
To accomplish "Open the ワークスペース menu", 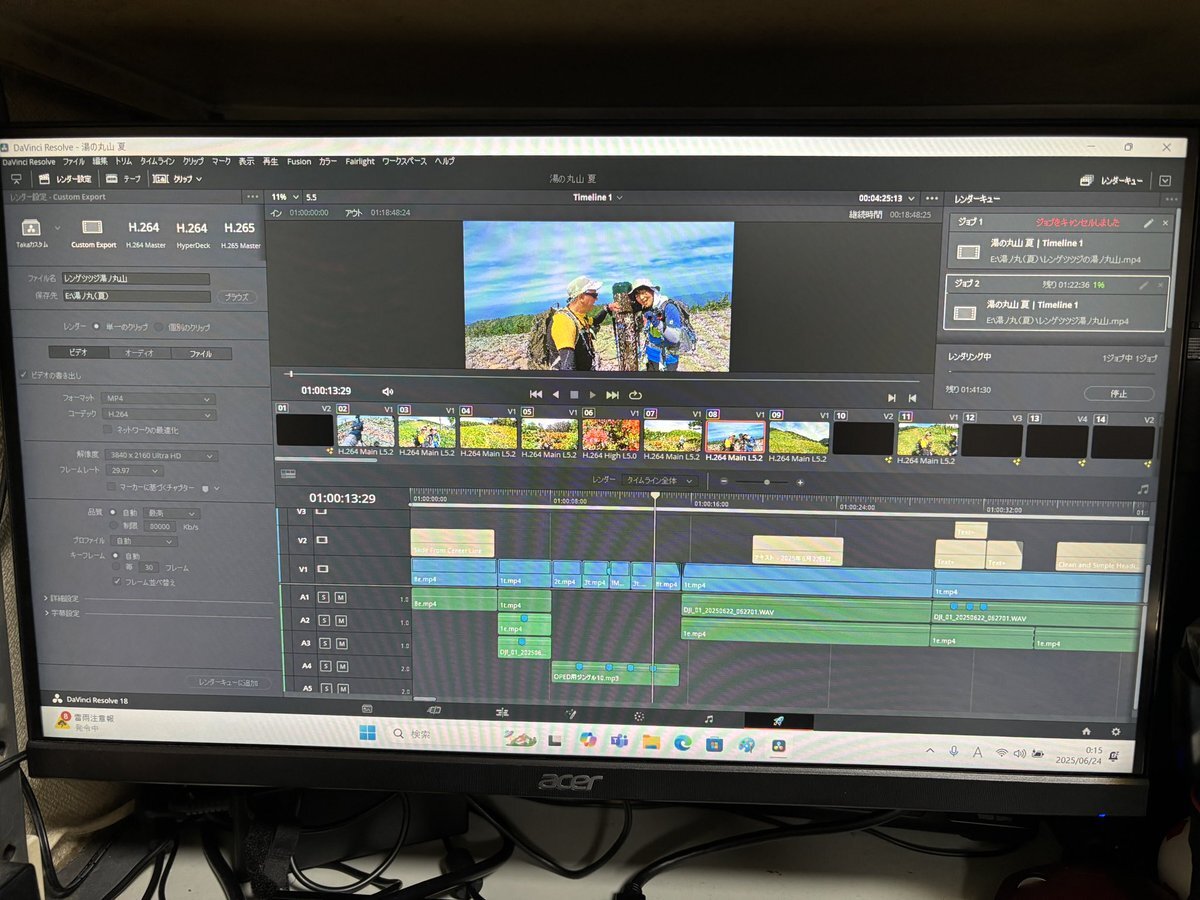I will pyautogui.click(x=404, y=161).
